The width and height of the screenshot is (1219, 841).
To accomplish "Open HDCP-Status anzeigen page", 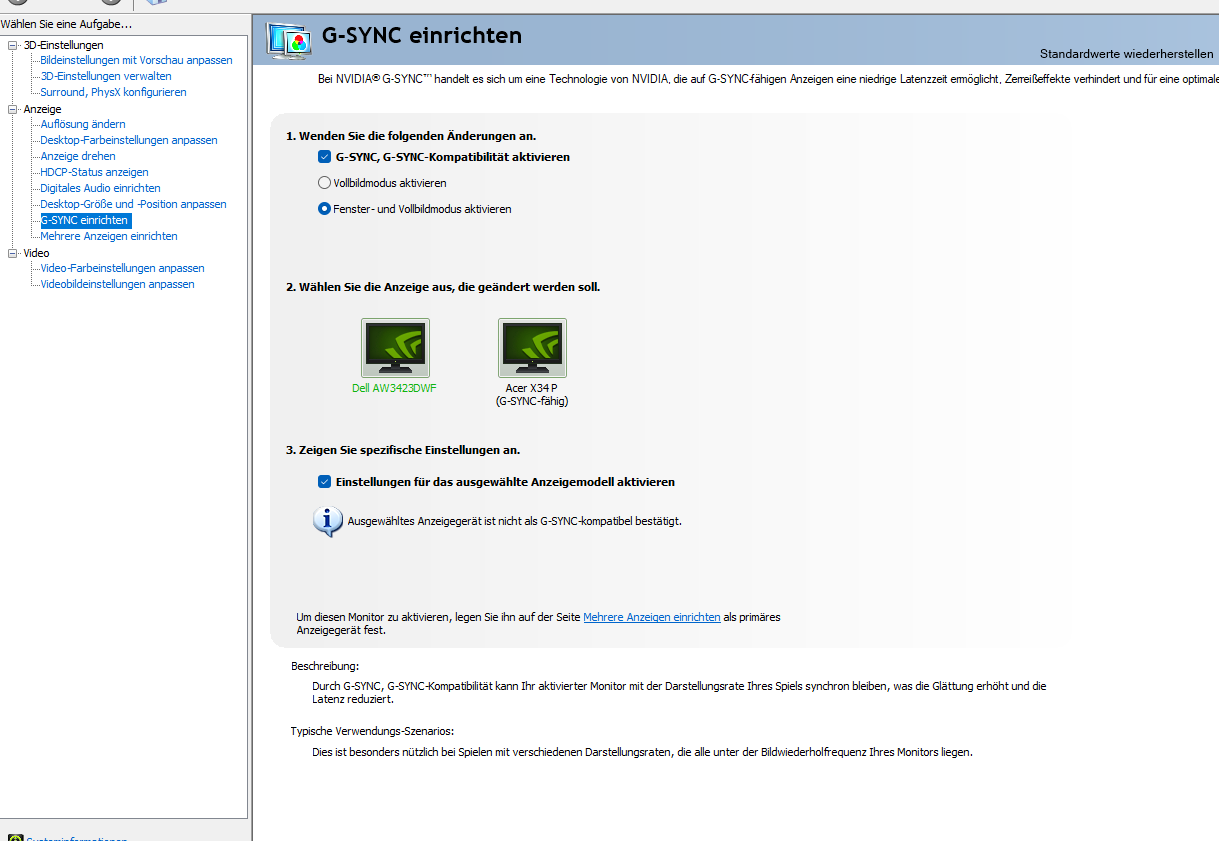I will pyautogui.click(x=94, y=172).
